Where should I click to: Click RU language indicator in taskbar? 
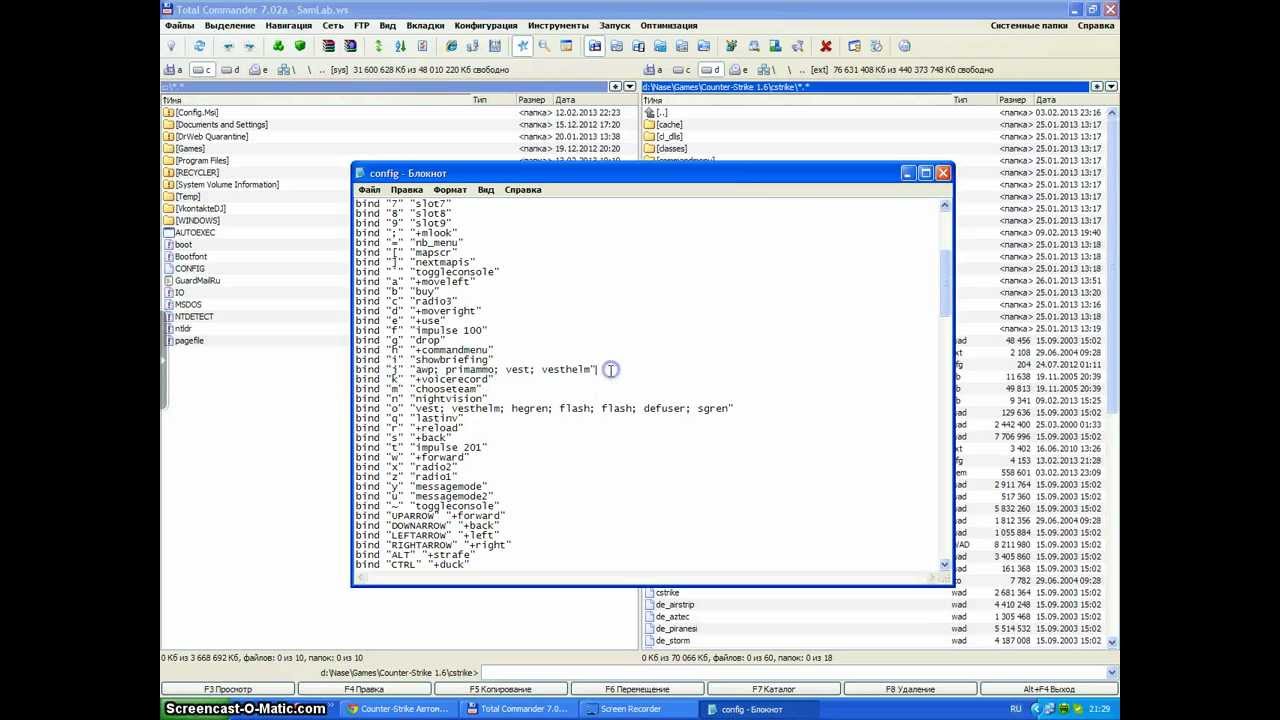[1016, 709]
